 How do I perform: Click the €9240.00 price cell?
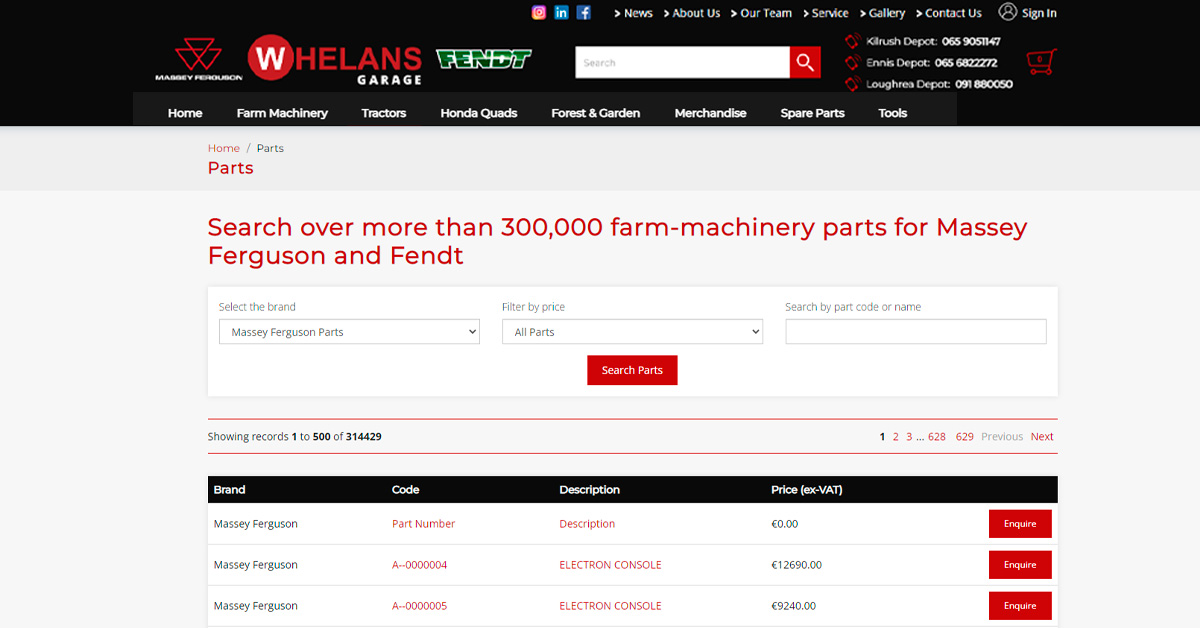(793, 606)
